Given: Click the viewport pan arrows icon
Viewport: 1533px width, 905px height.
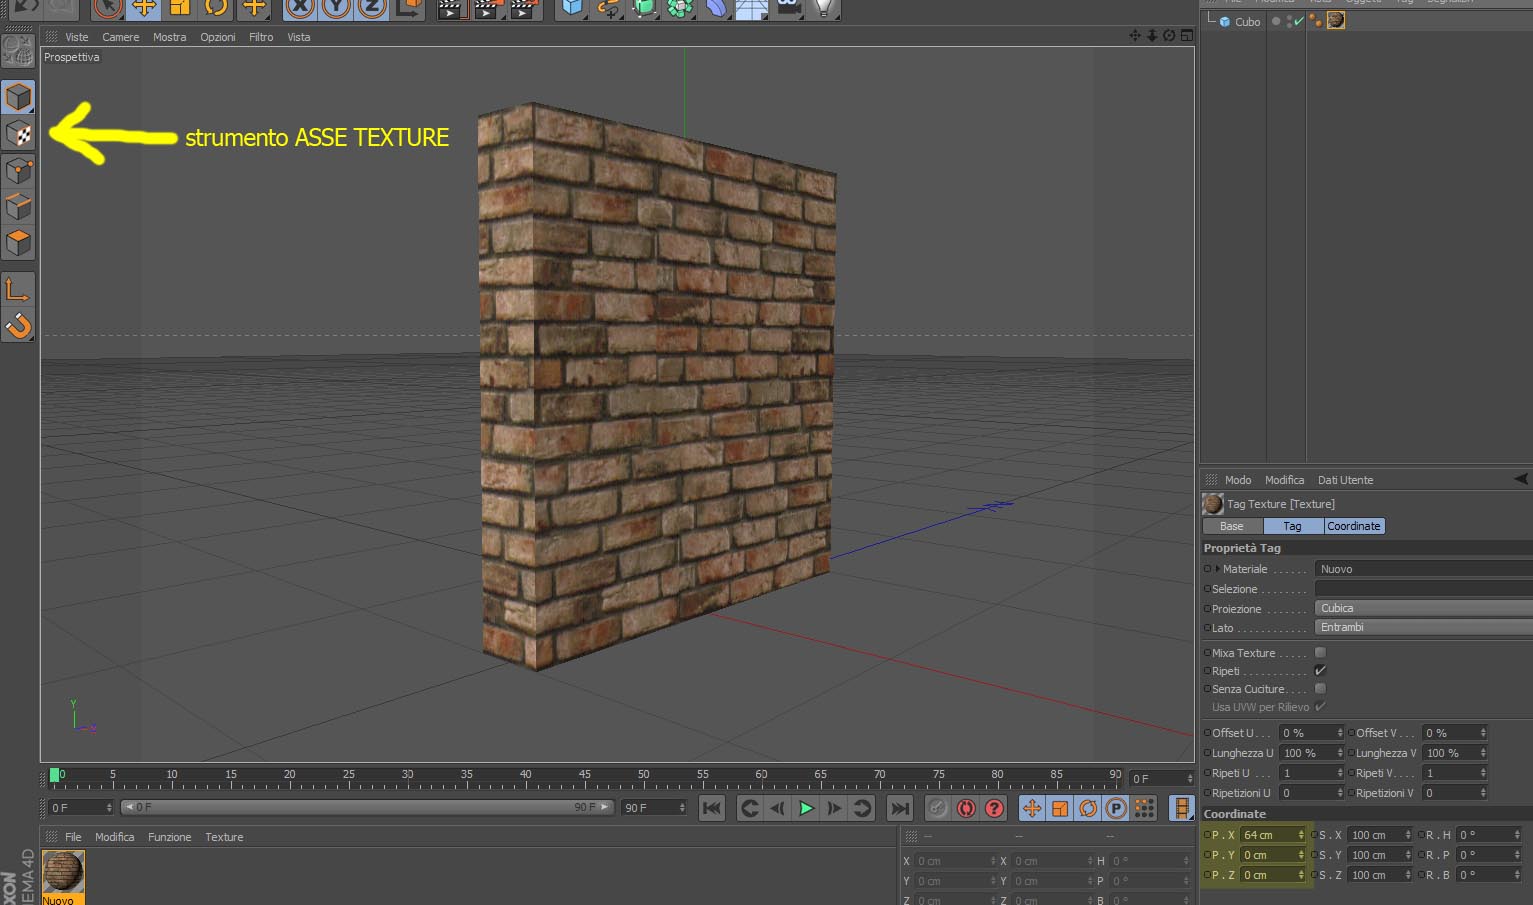Looking at the screenshot, I should (x=1135, y=36).
